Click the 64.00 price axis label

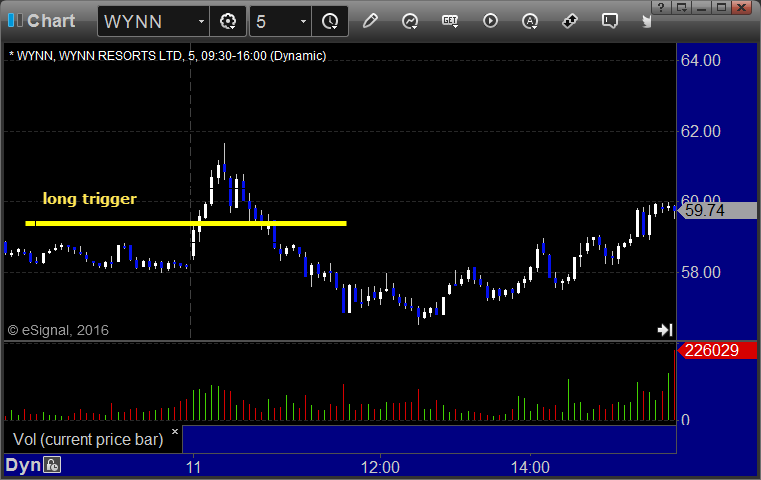[x=700, y=61]
